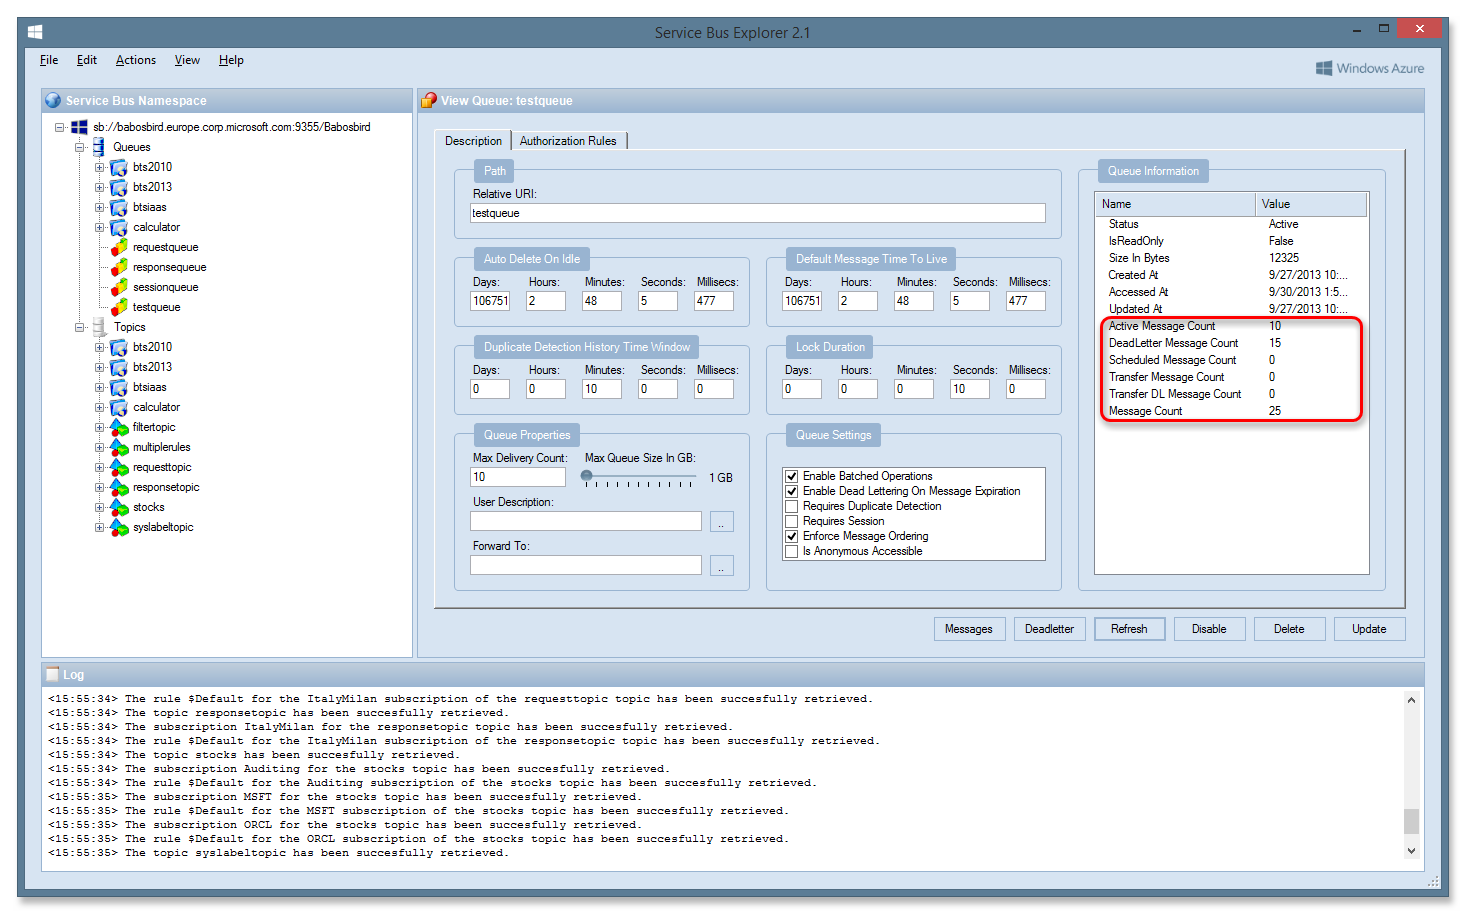The image size is (1466, 914).
Task: Expand the multiplerules topic node
Action: 99,447
